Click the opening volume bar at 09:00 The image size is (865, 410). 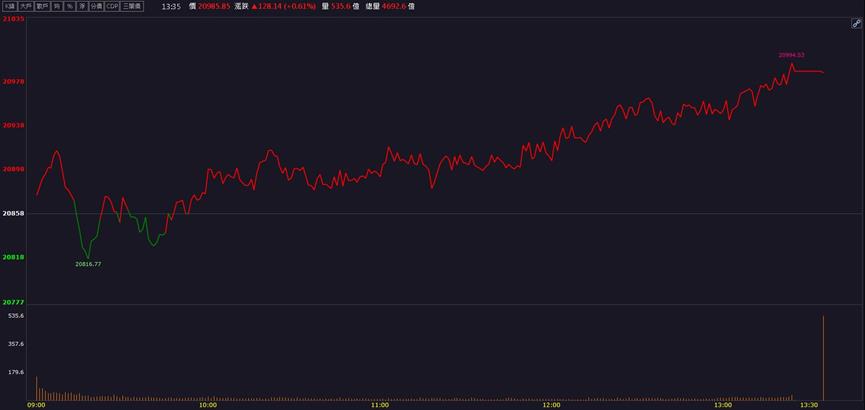click(36, 388)
